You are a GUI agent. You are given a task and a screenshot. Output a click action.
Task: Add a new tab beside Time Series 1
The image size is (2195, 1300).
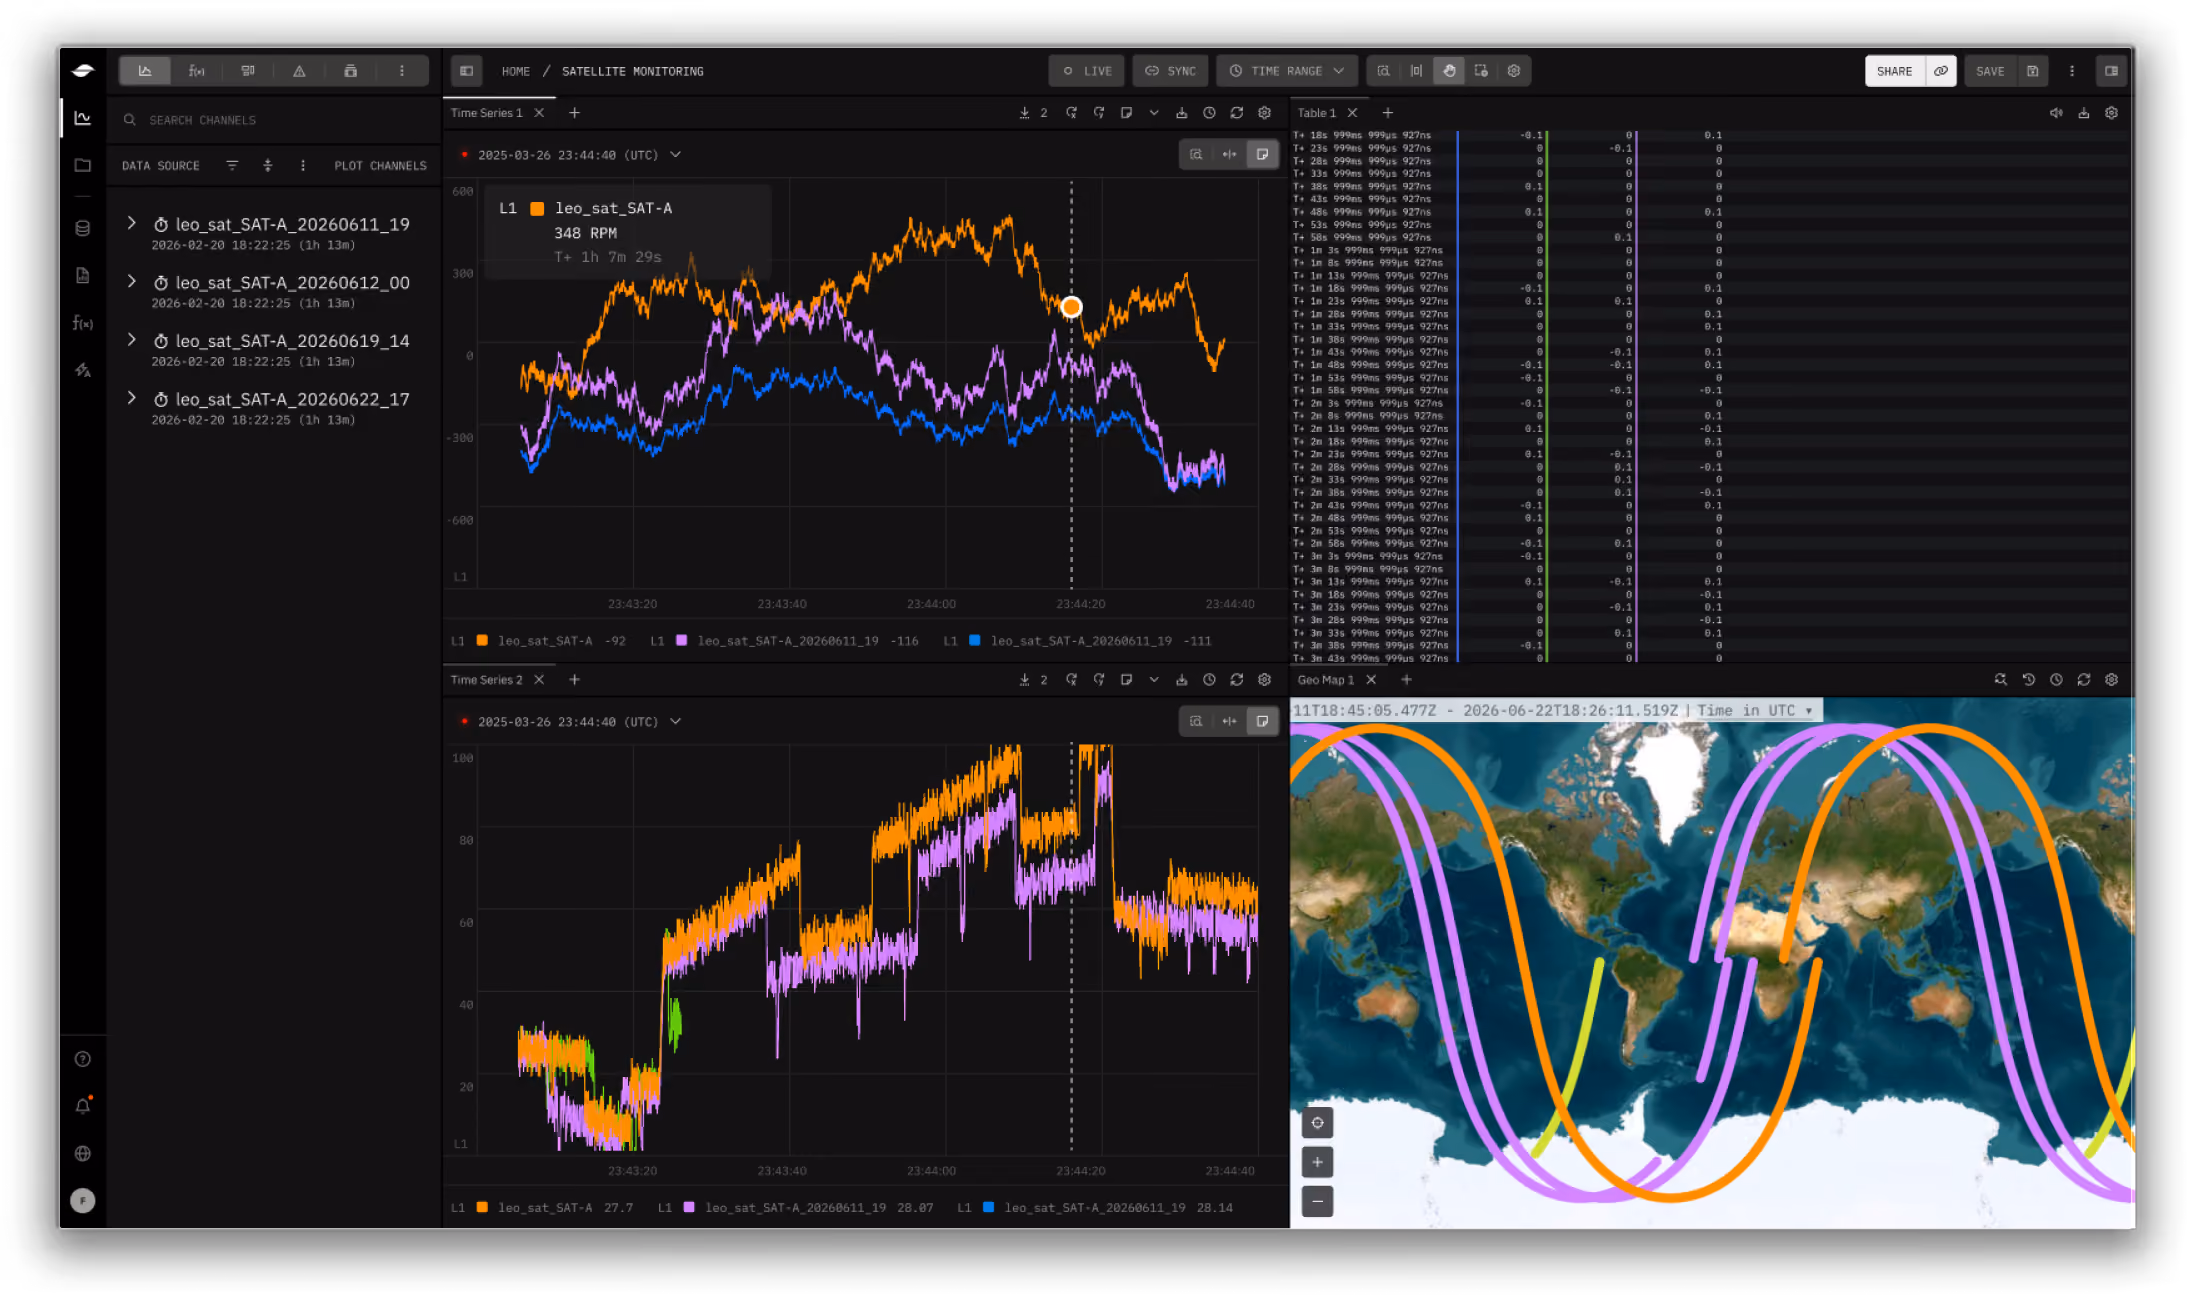click(574, 113)
